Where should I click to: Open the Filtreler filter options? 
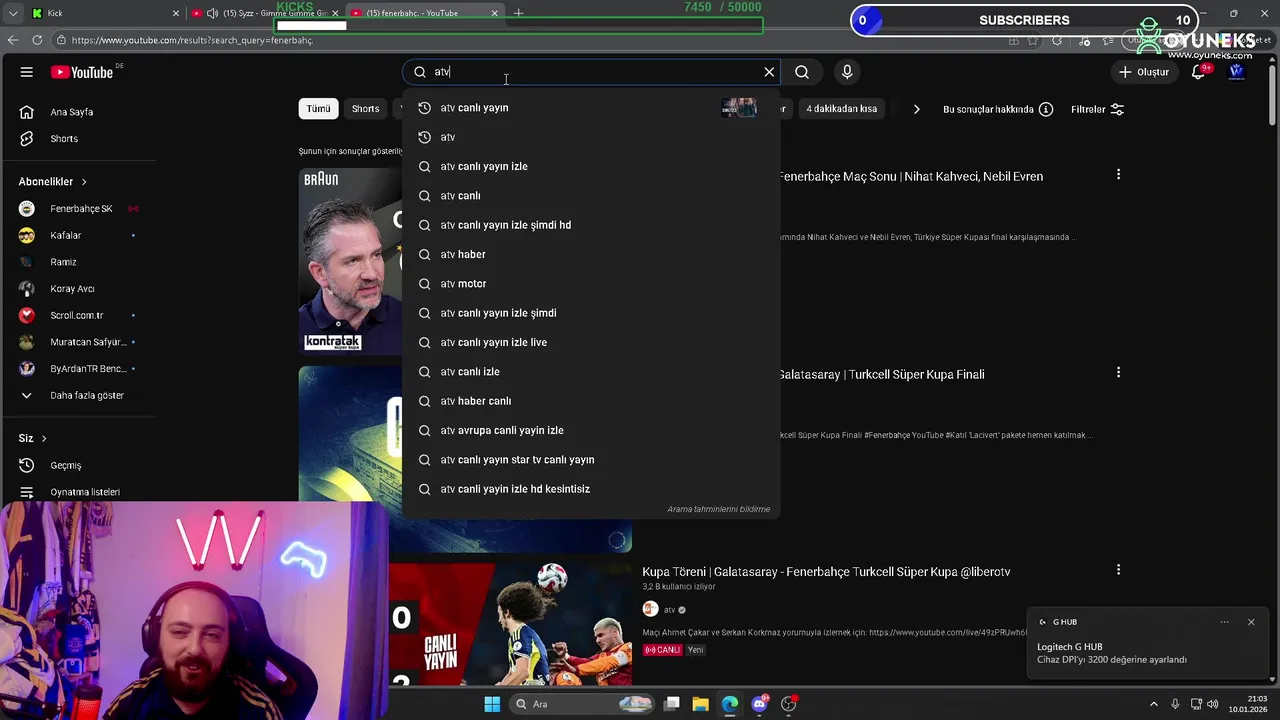1097,109
